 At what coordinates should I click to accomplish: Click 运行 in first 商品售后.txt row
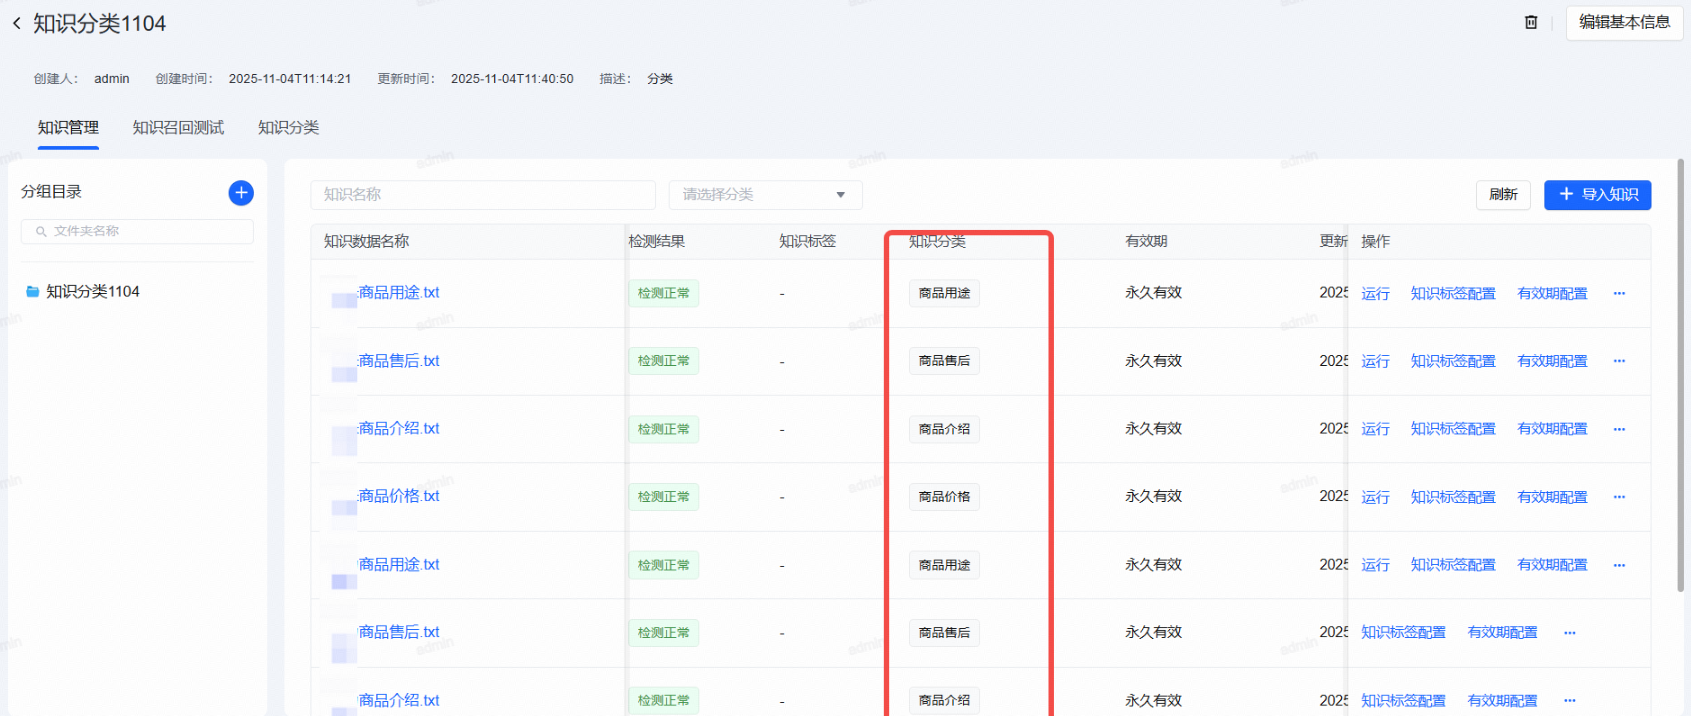tap(1375, 361)
